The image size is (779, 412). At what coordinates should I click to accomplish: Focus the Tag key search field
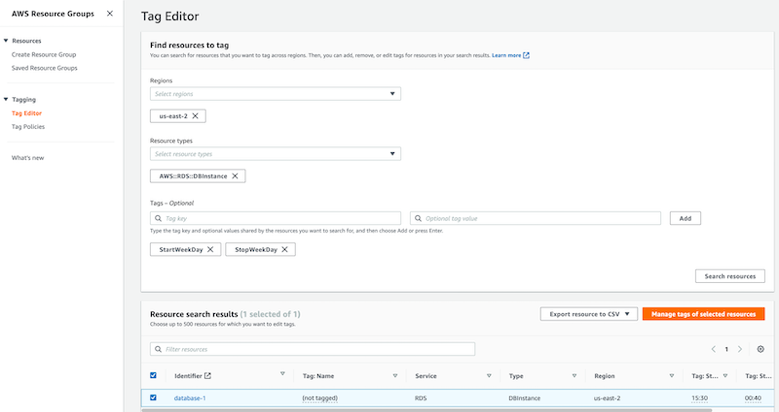(x=275, y=218)
